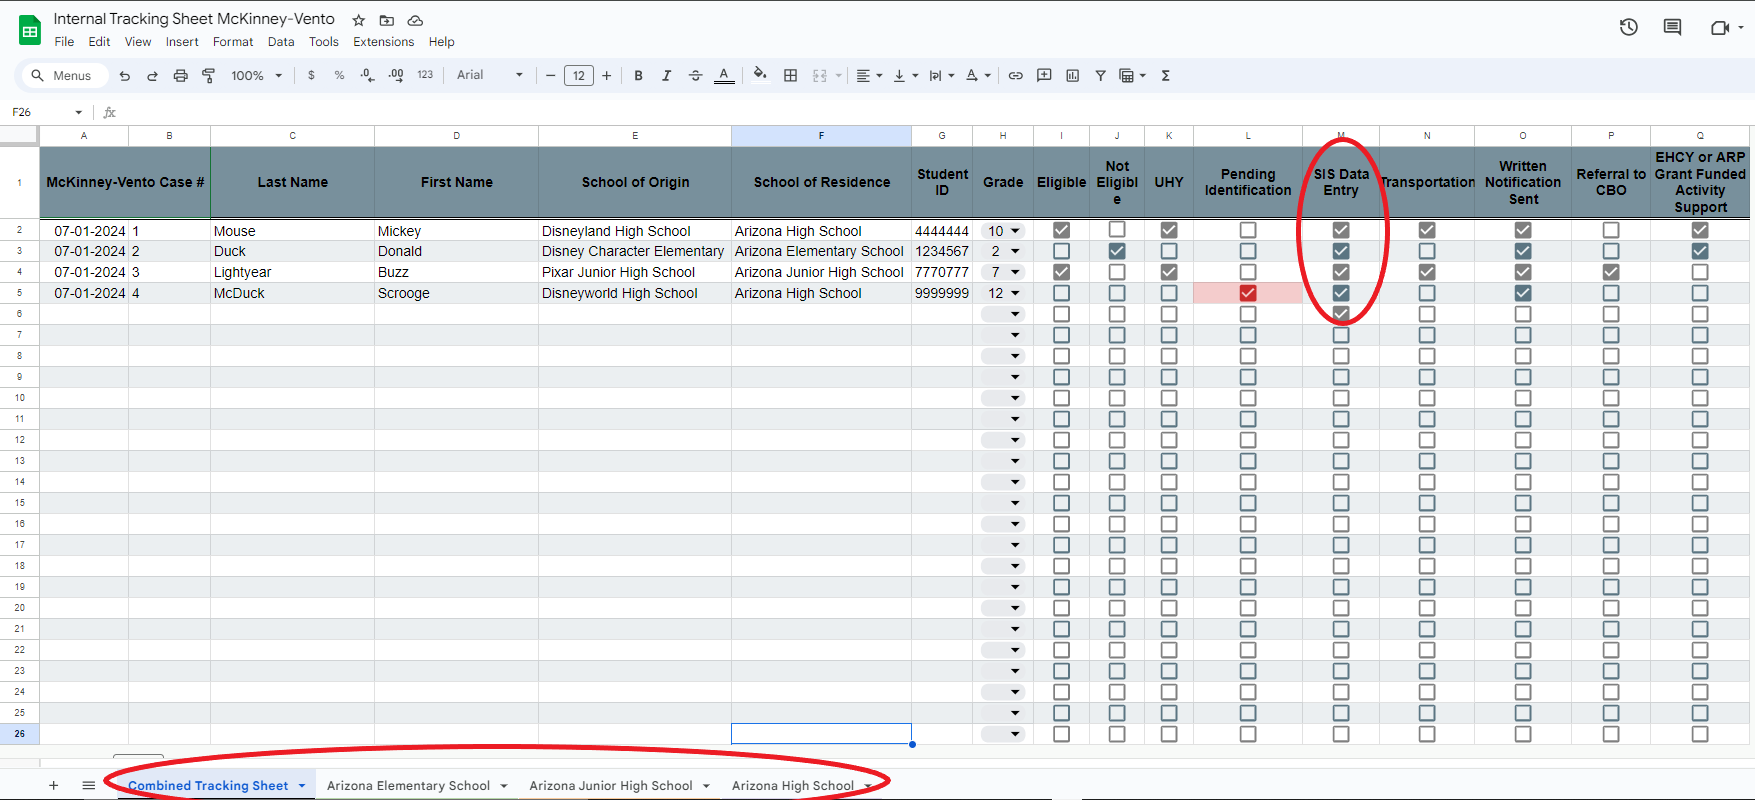View cloud save status icon
The image size is (1755, 800).
[415, 20]
